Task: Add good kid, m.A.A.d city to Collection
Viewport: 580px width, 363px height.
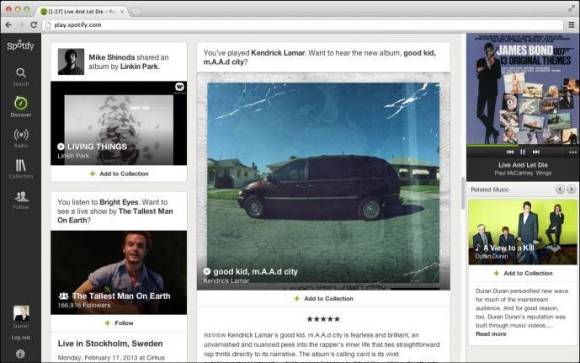Action: pyautogui.click(x=324, y=299)
